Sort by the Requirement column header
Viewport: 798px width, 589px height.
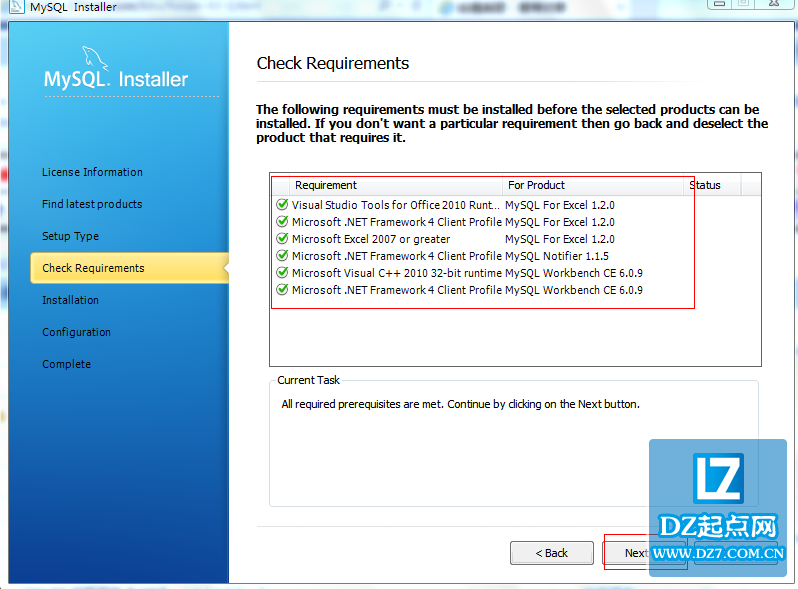(396, 185)
